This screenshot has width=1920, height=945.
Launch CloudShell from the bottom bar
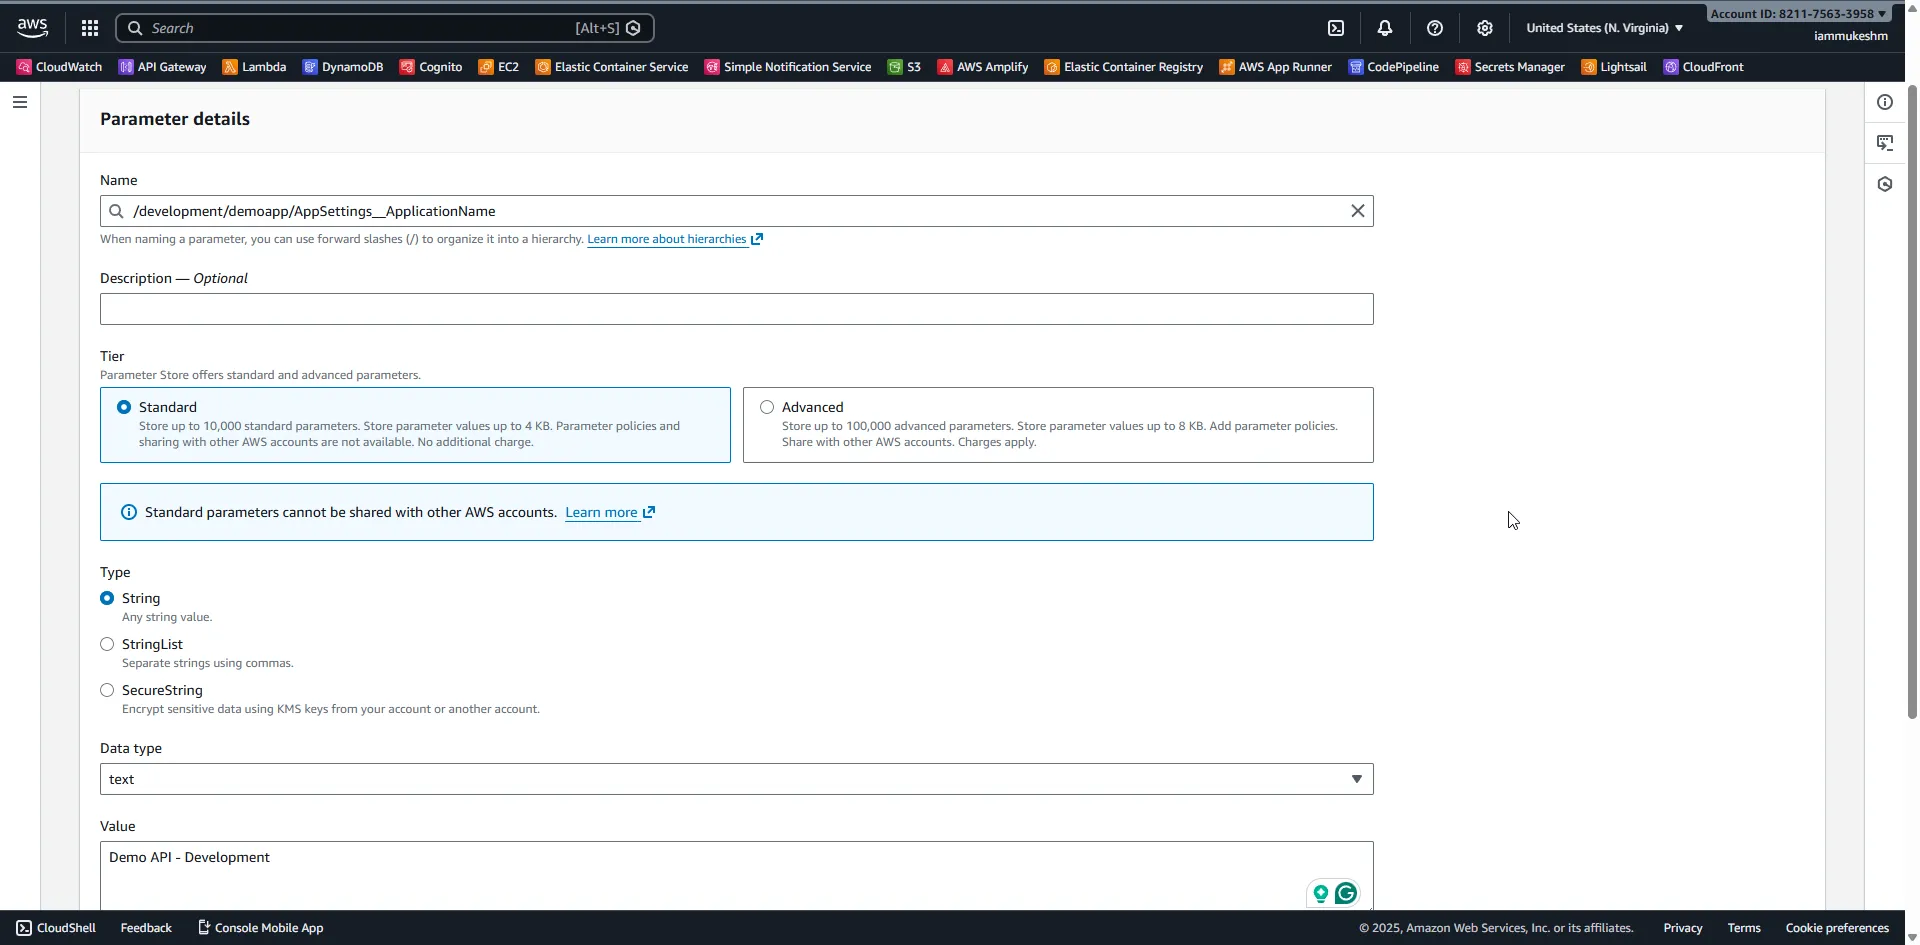[55, 927]
